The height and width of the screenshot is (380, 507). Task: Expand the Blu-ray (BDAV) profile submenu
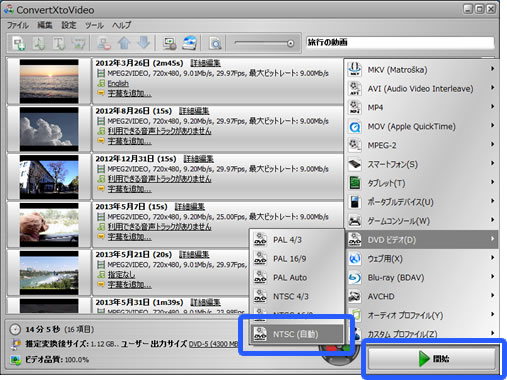click(422, 278)
